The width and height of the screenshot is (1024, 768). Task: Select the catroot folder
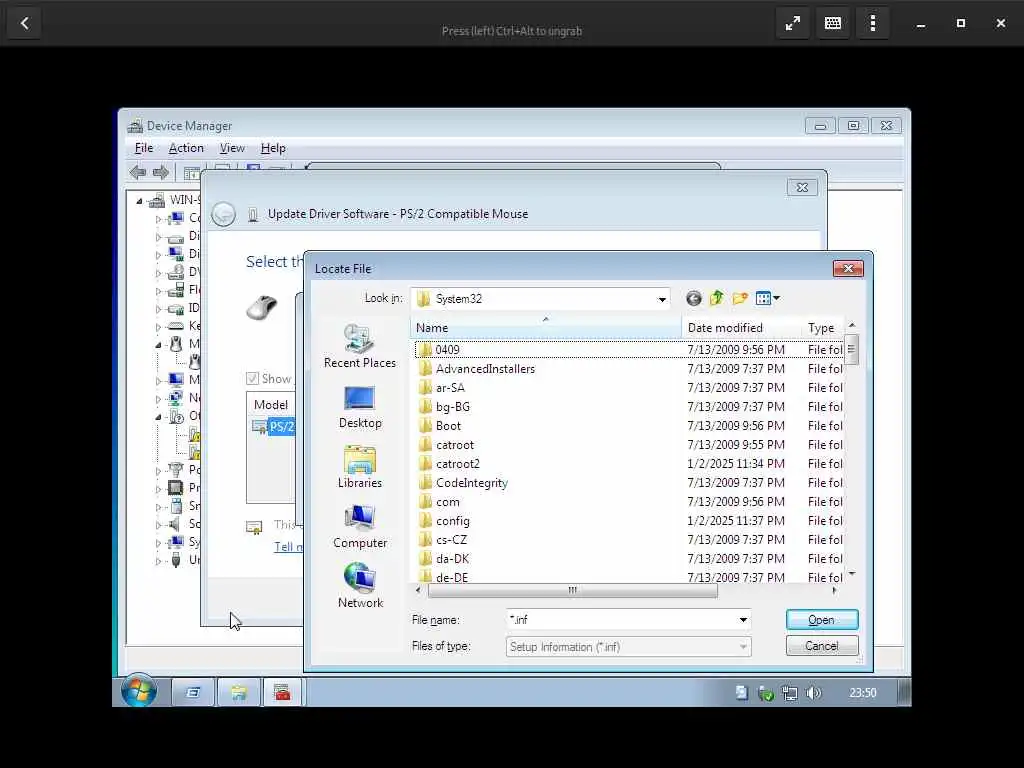tap(455, 445)
